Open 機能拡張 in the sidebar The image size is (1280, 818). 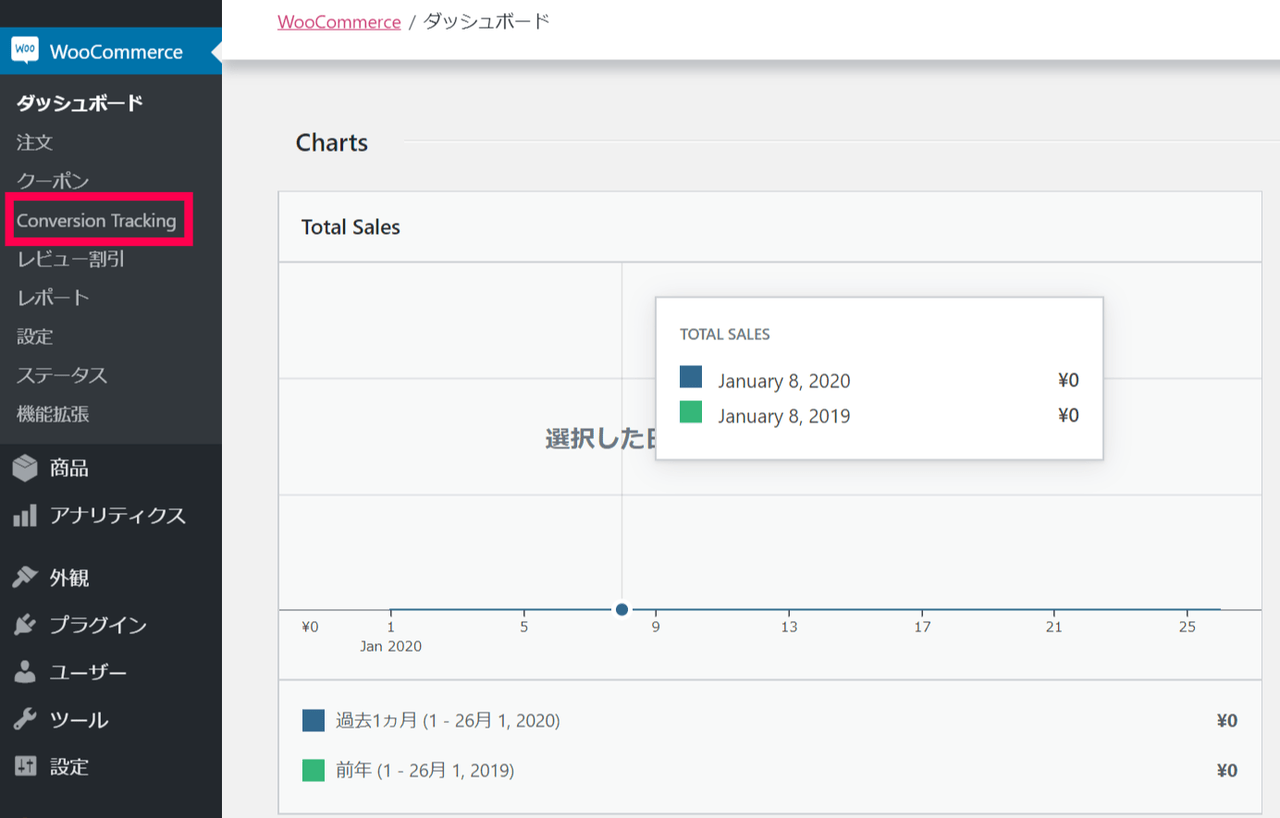[x=53, y=414]
